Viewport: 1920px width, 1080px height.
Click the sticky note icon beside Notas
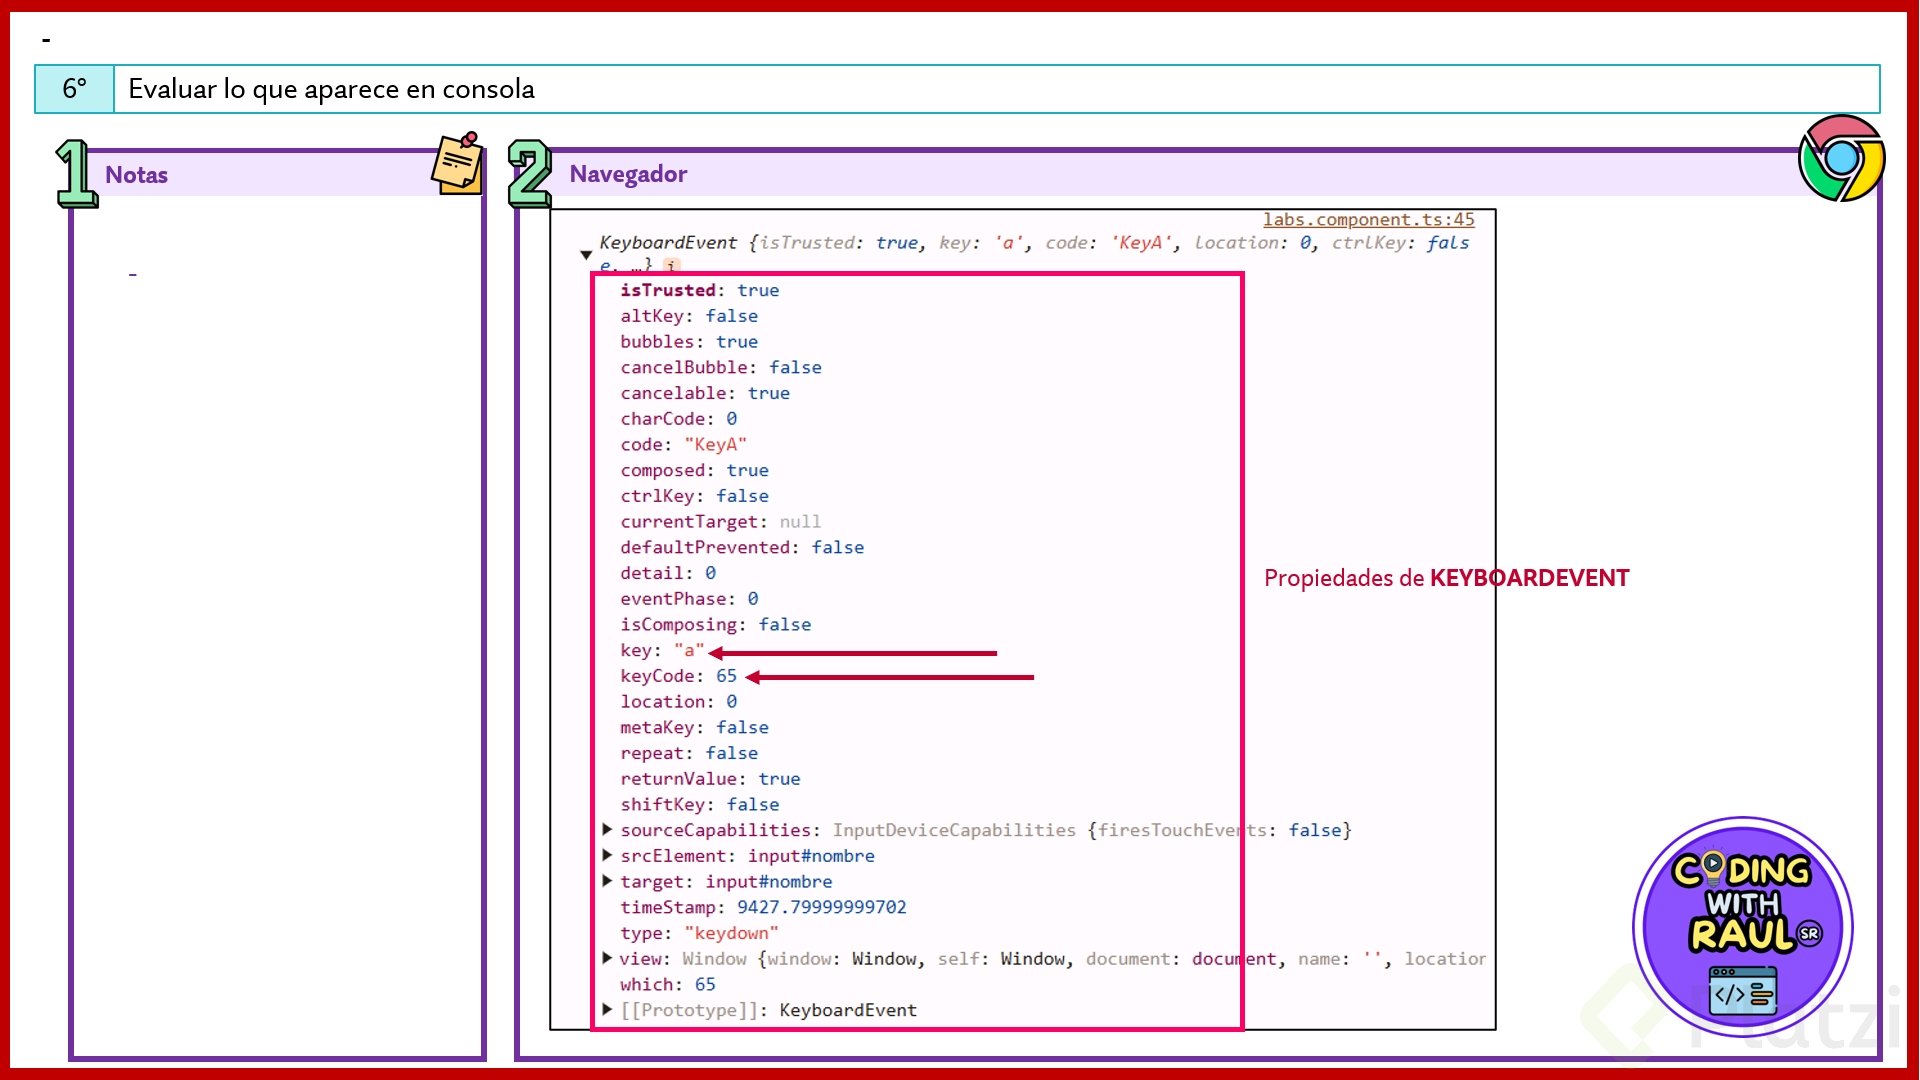[458, 162]
